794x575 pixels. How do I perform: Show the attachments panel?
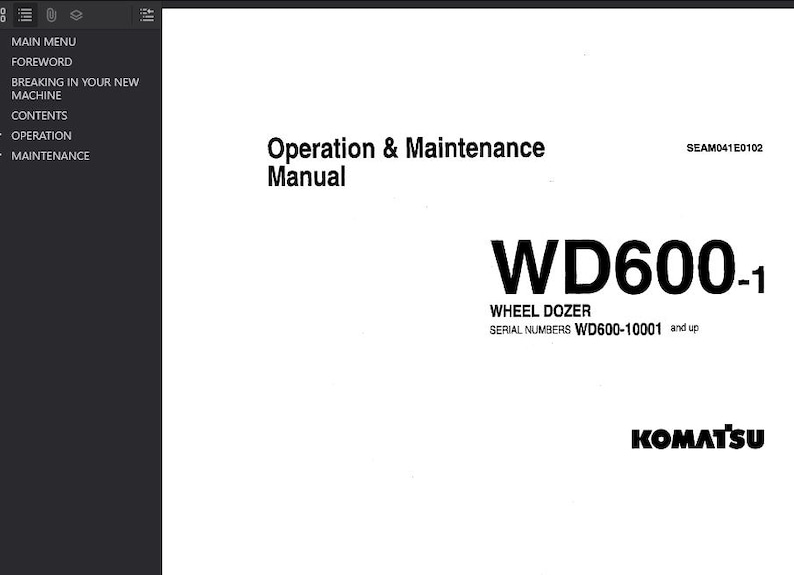[51, 15]
